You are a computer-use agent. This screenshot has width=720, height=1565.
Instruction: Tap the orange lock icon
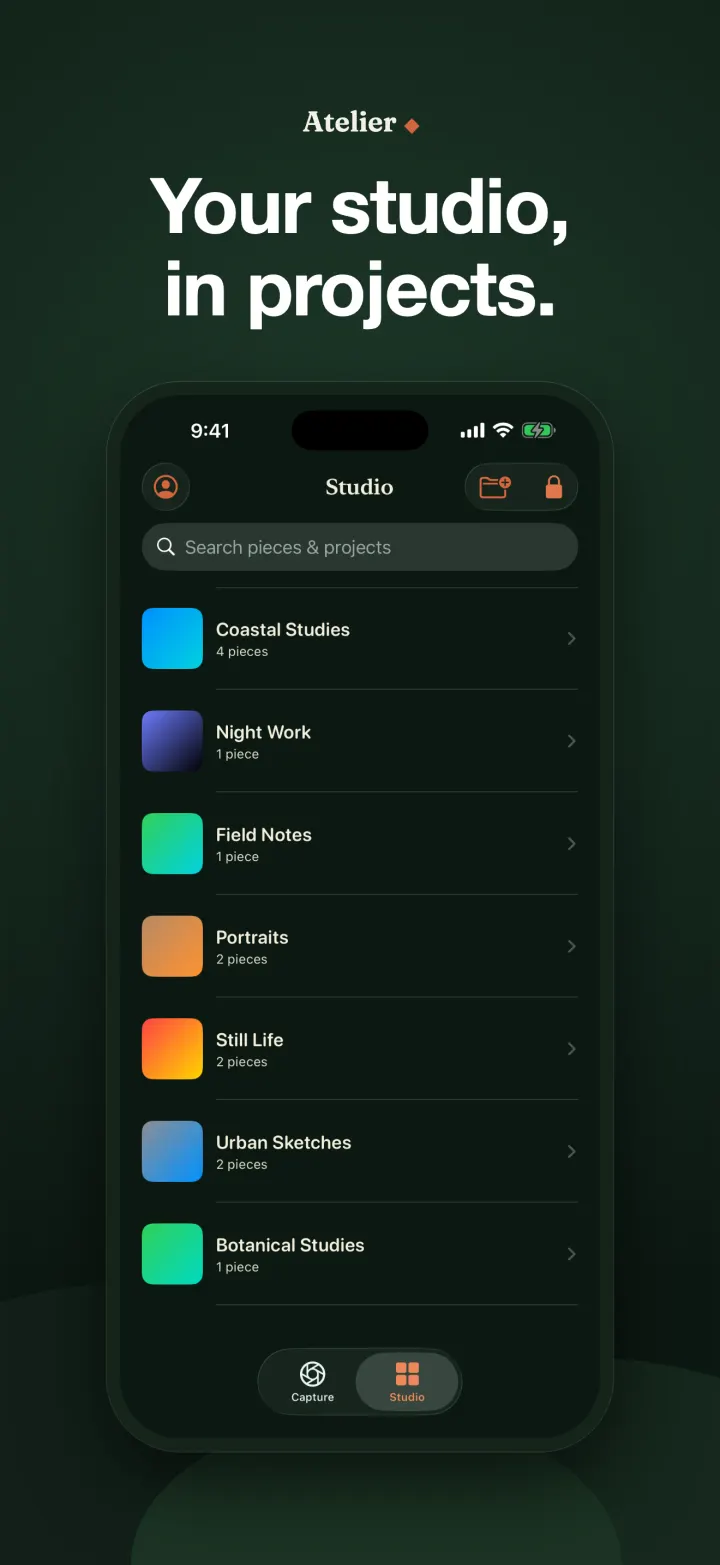(553, 487)
